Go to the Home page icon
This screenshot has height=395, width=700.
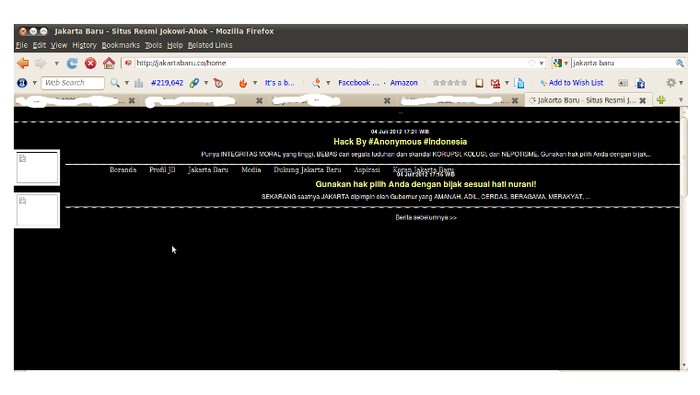pos(109,63)
